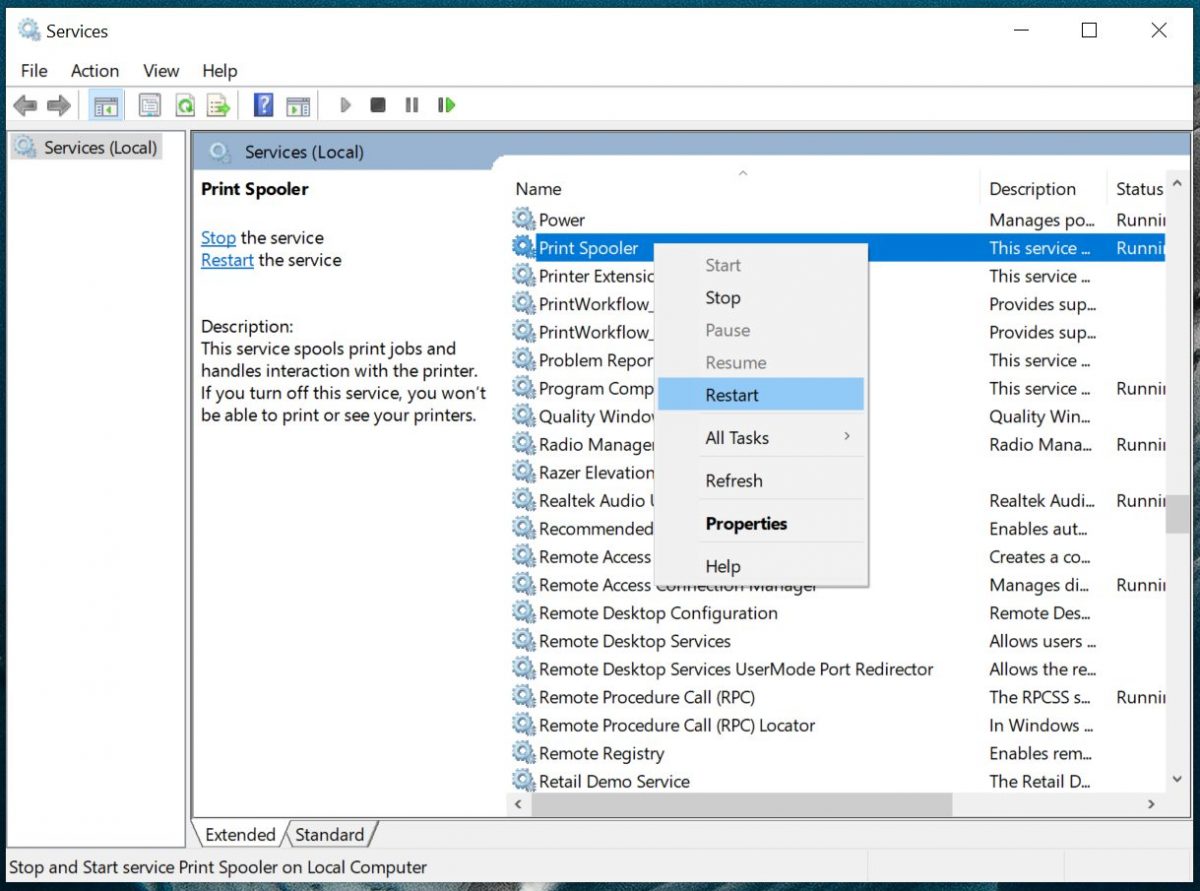Image resolution: width=1200 pixels, height=891 pixels.
Task: Choose Stop in the context menu
Action: coord(761,298)
